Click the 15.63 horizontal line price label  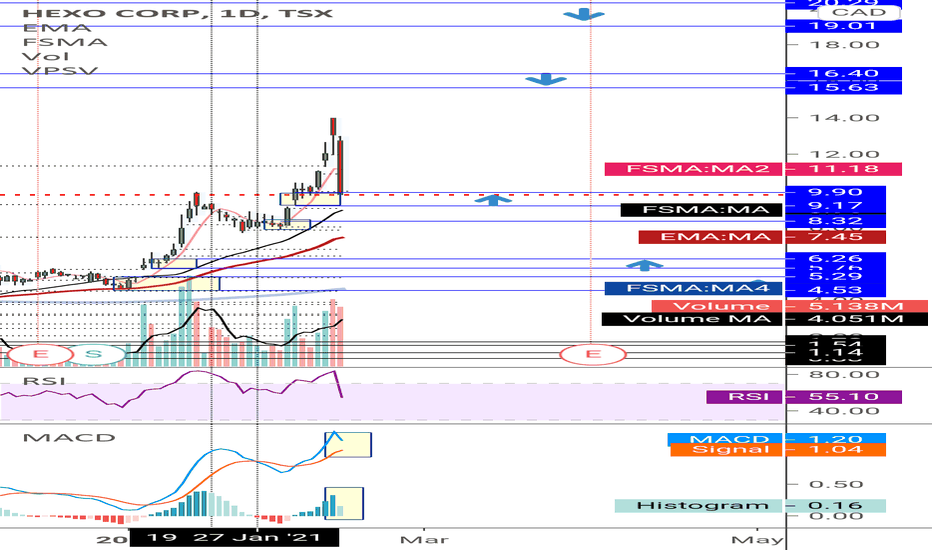[x=843, y=87]
